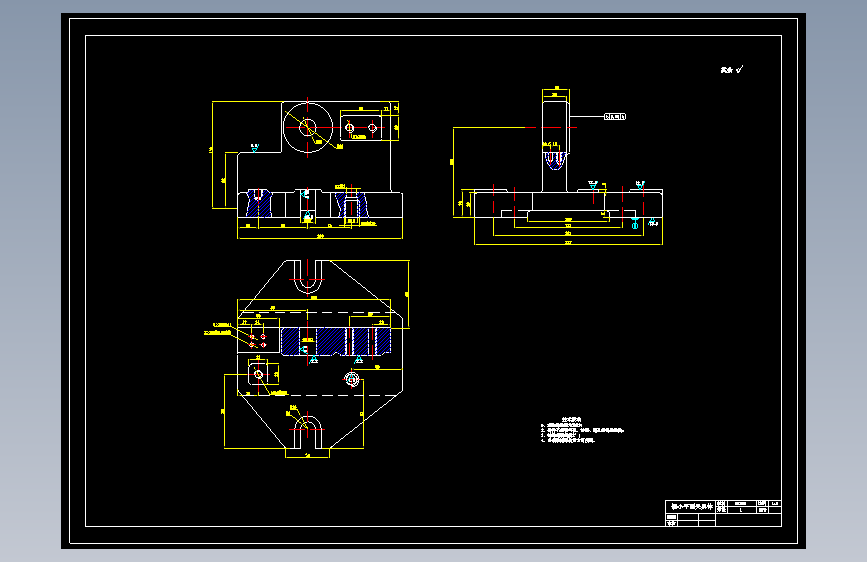Click the small circular hole feature in the plan view

pos(352,379)
